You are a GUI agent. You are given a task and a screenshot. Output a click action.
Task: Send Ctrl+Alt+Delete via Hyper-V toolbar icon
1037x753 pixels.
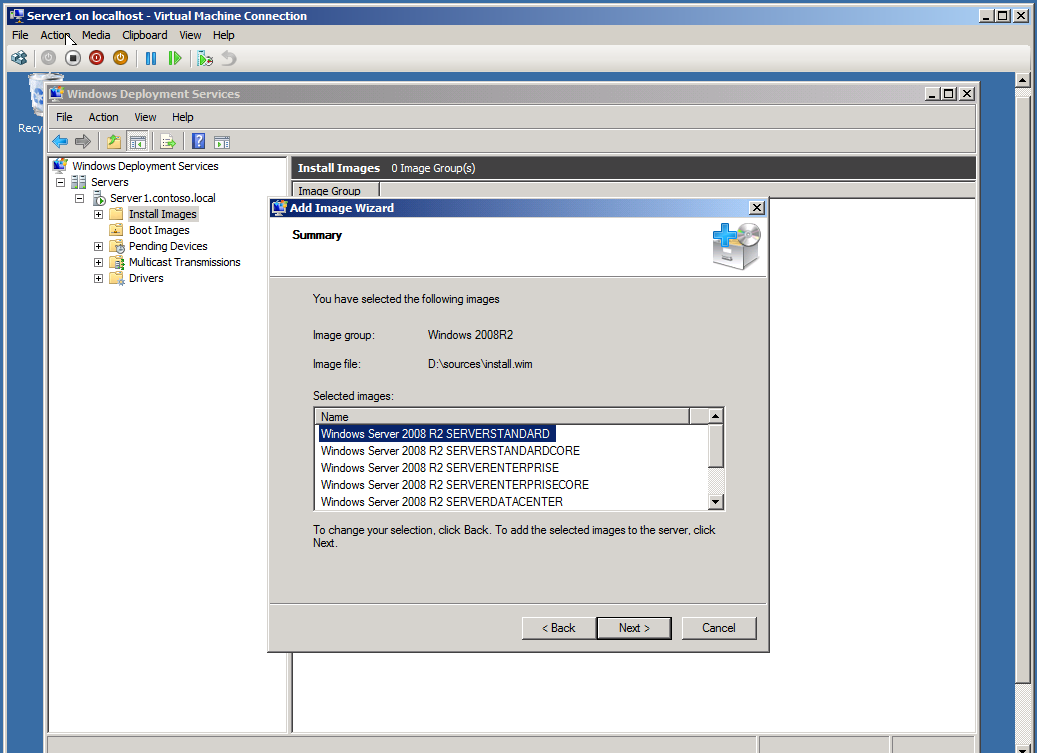click(19, 58)
